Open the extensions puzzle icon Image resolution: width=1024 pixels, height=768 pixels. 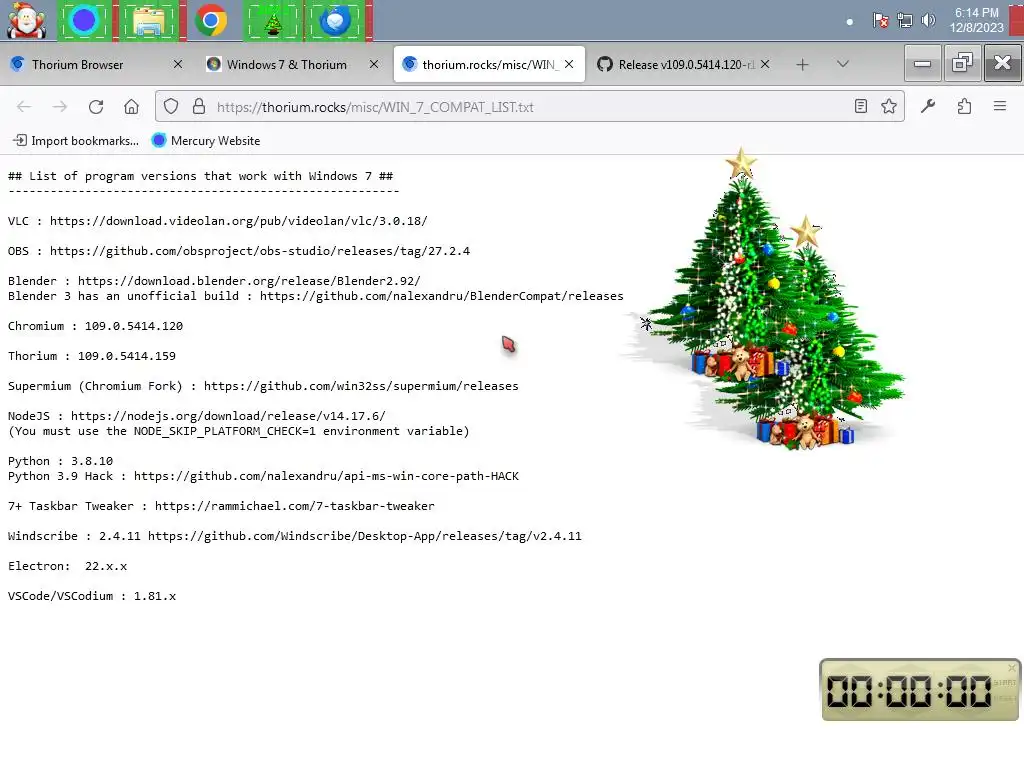tap(964, 106)
